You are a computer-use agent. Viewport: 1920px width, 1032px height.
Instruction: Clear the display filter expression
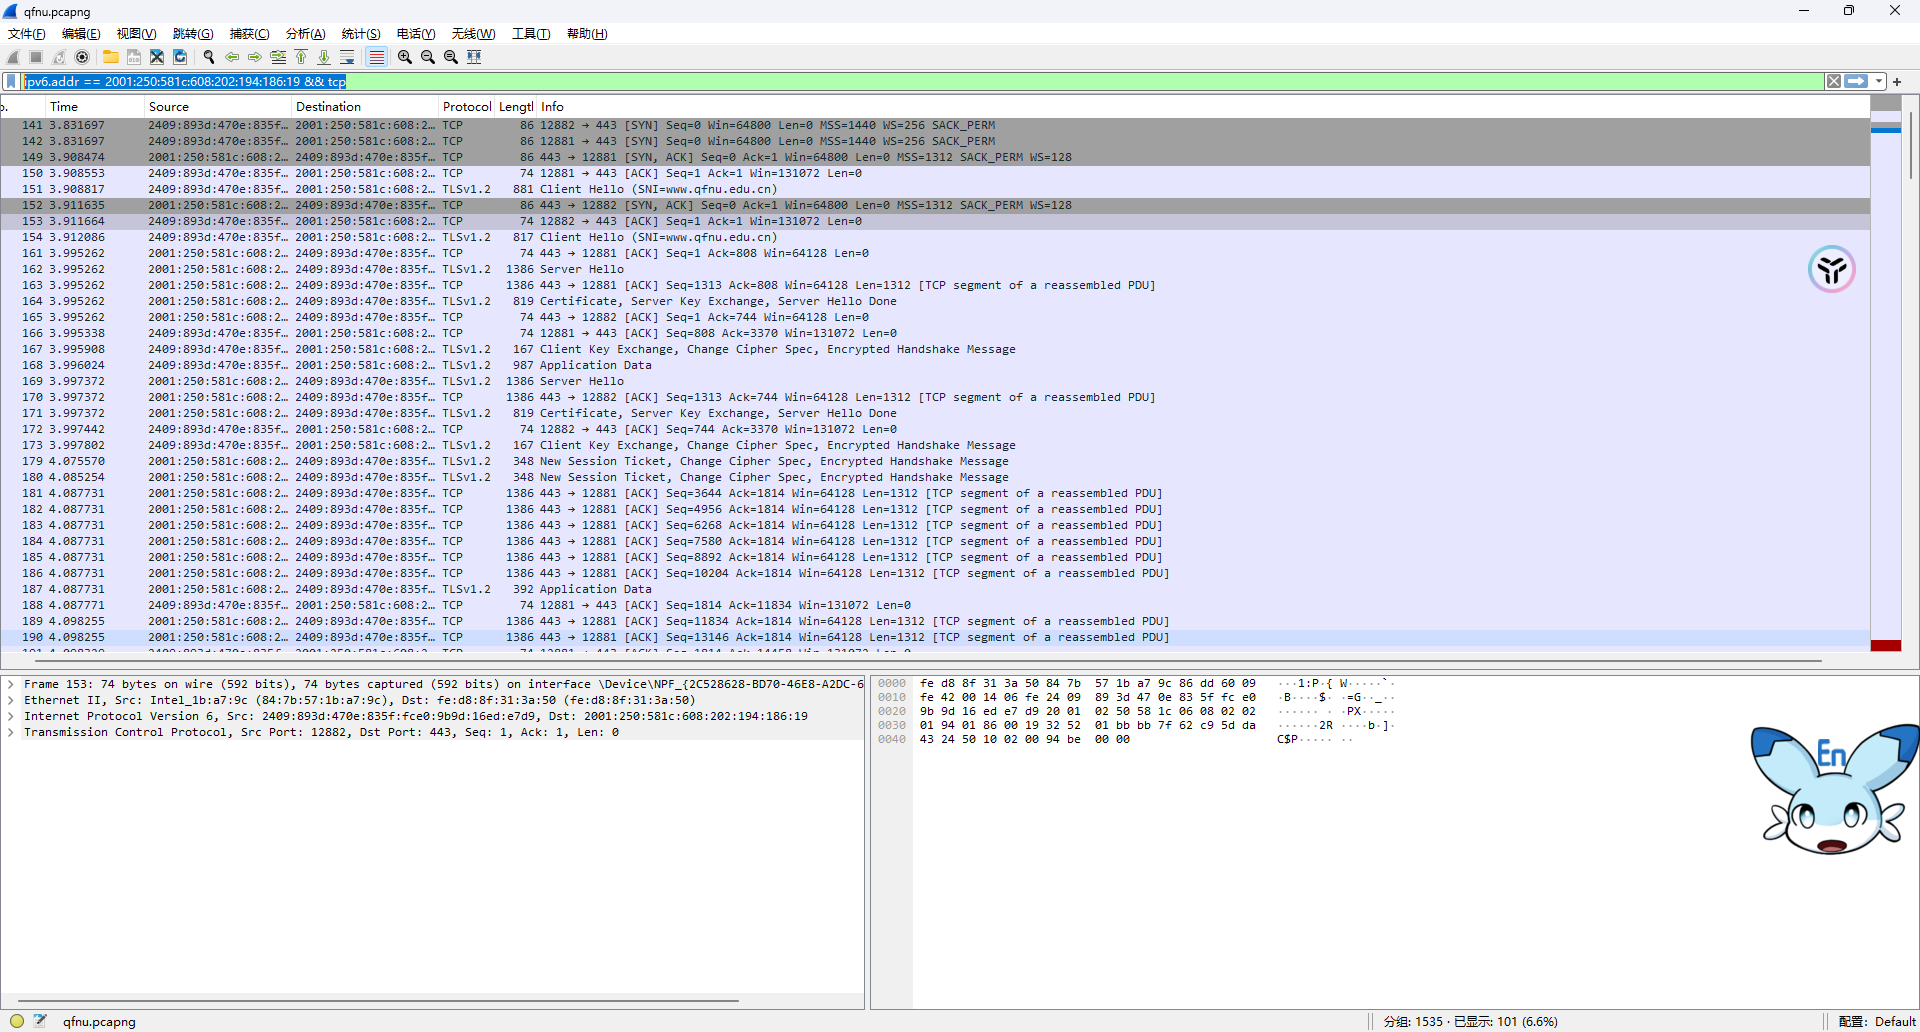tap(1833, 81)
